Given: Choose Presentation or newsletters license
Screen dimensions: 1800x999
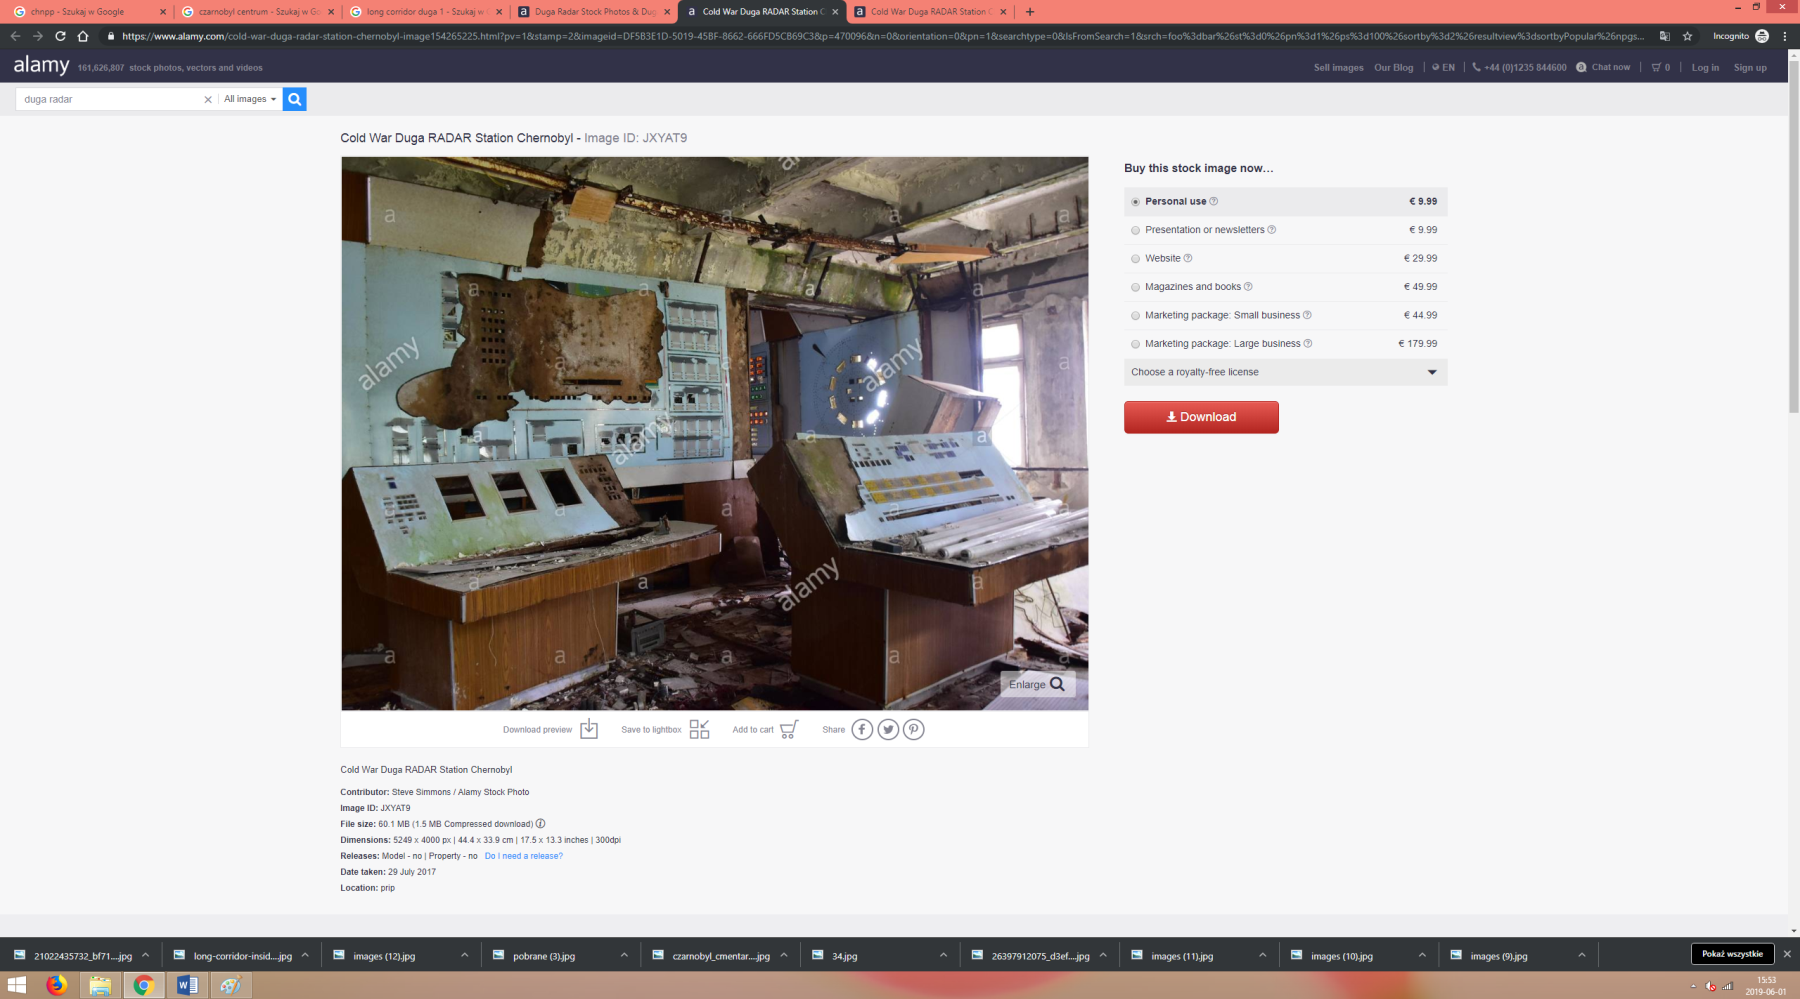Looking at the screenshot, I should (x=1135, y=230).
